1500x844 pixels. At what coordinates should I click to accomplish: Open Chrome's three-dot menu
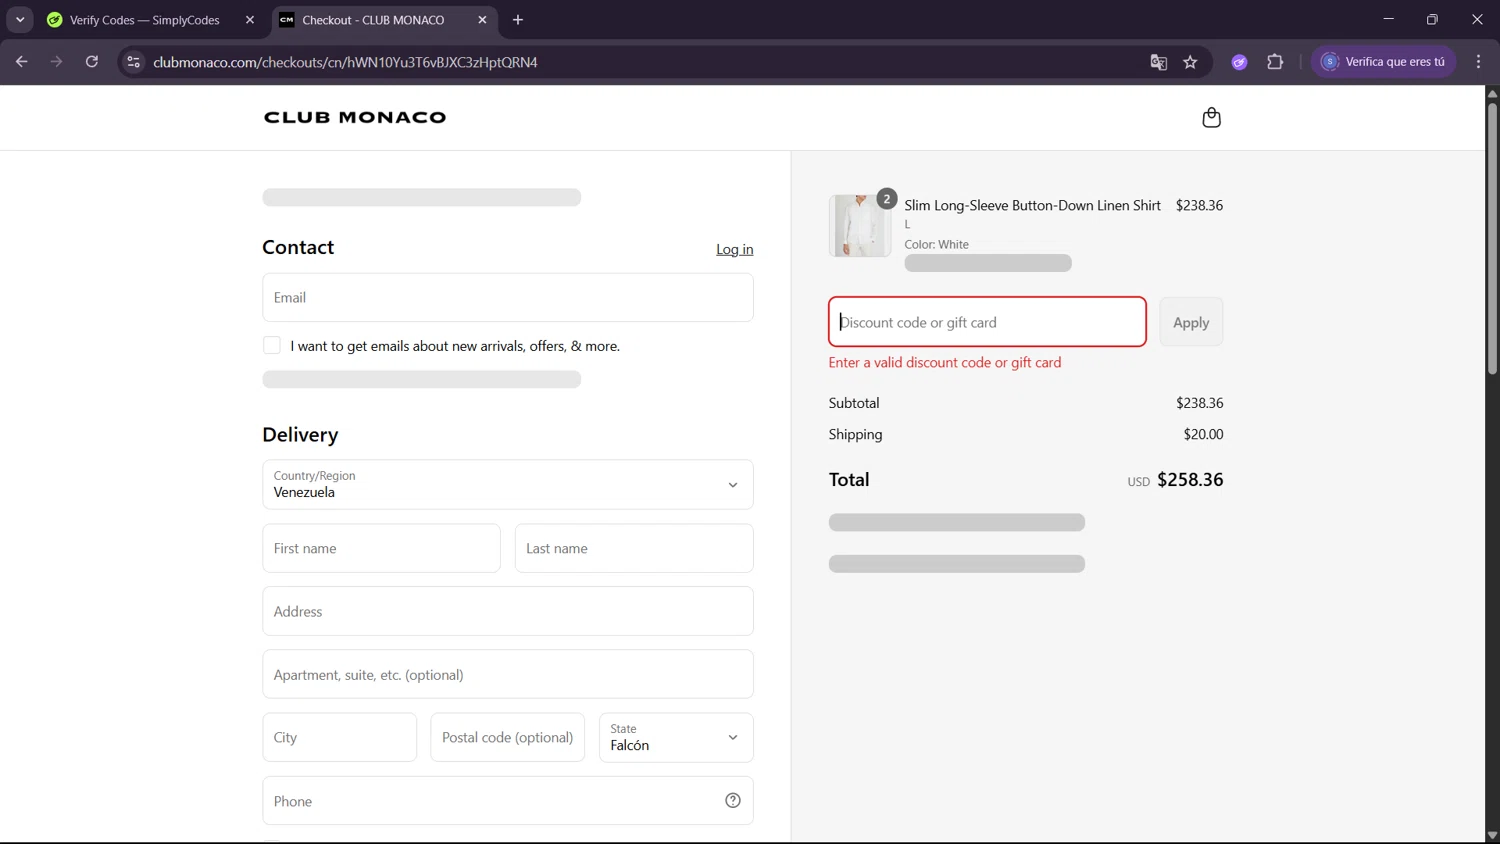[x=1478, y=62]
